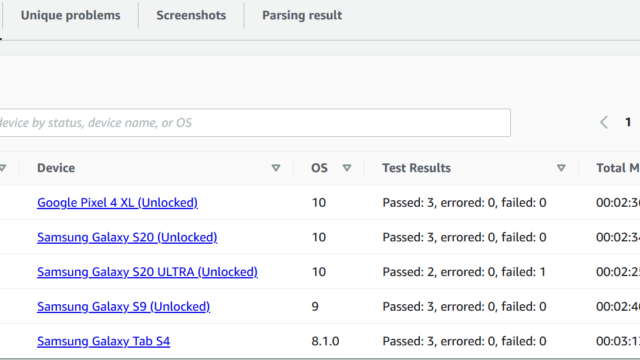
Task: Open the Parsing result tab
Action: click(302, 16)
